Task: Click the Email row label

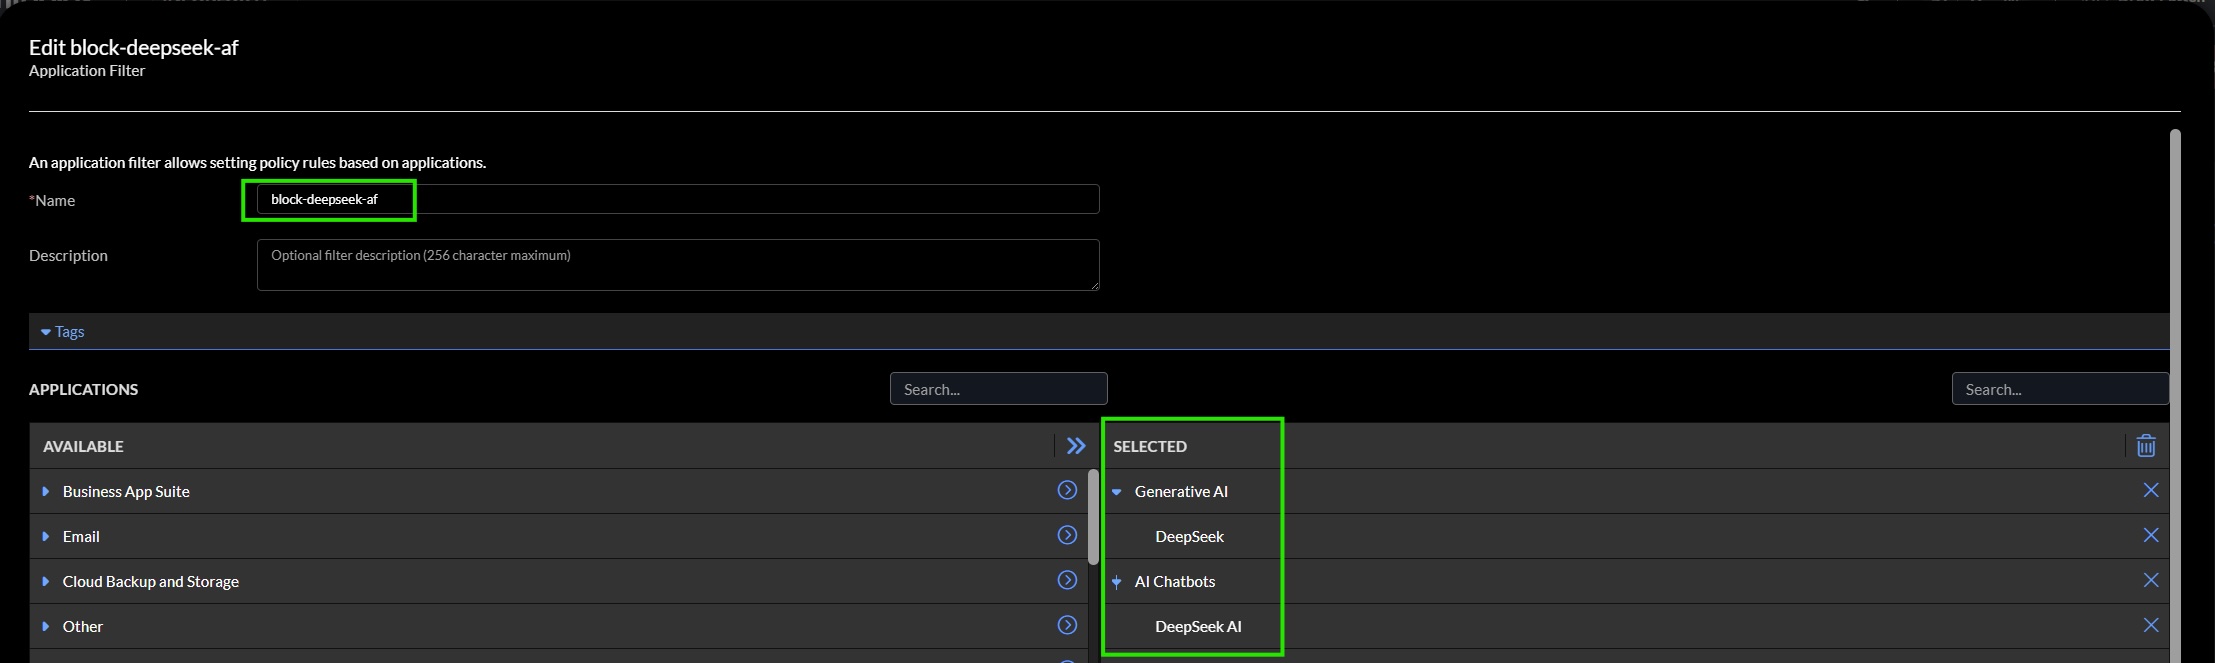Action: coord(81,536)
